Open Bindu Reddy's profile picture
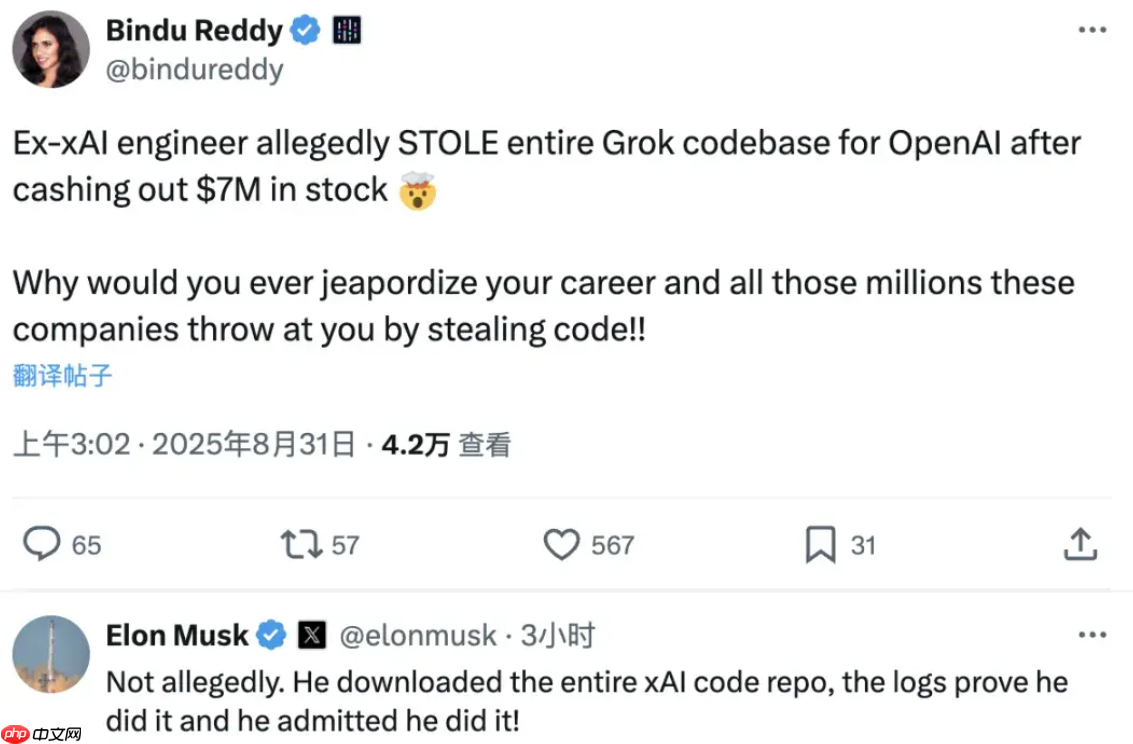The width and height of the screenshot is (1133, 744). [51, 50]
